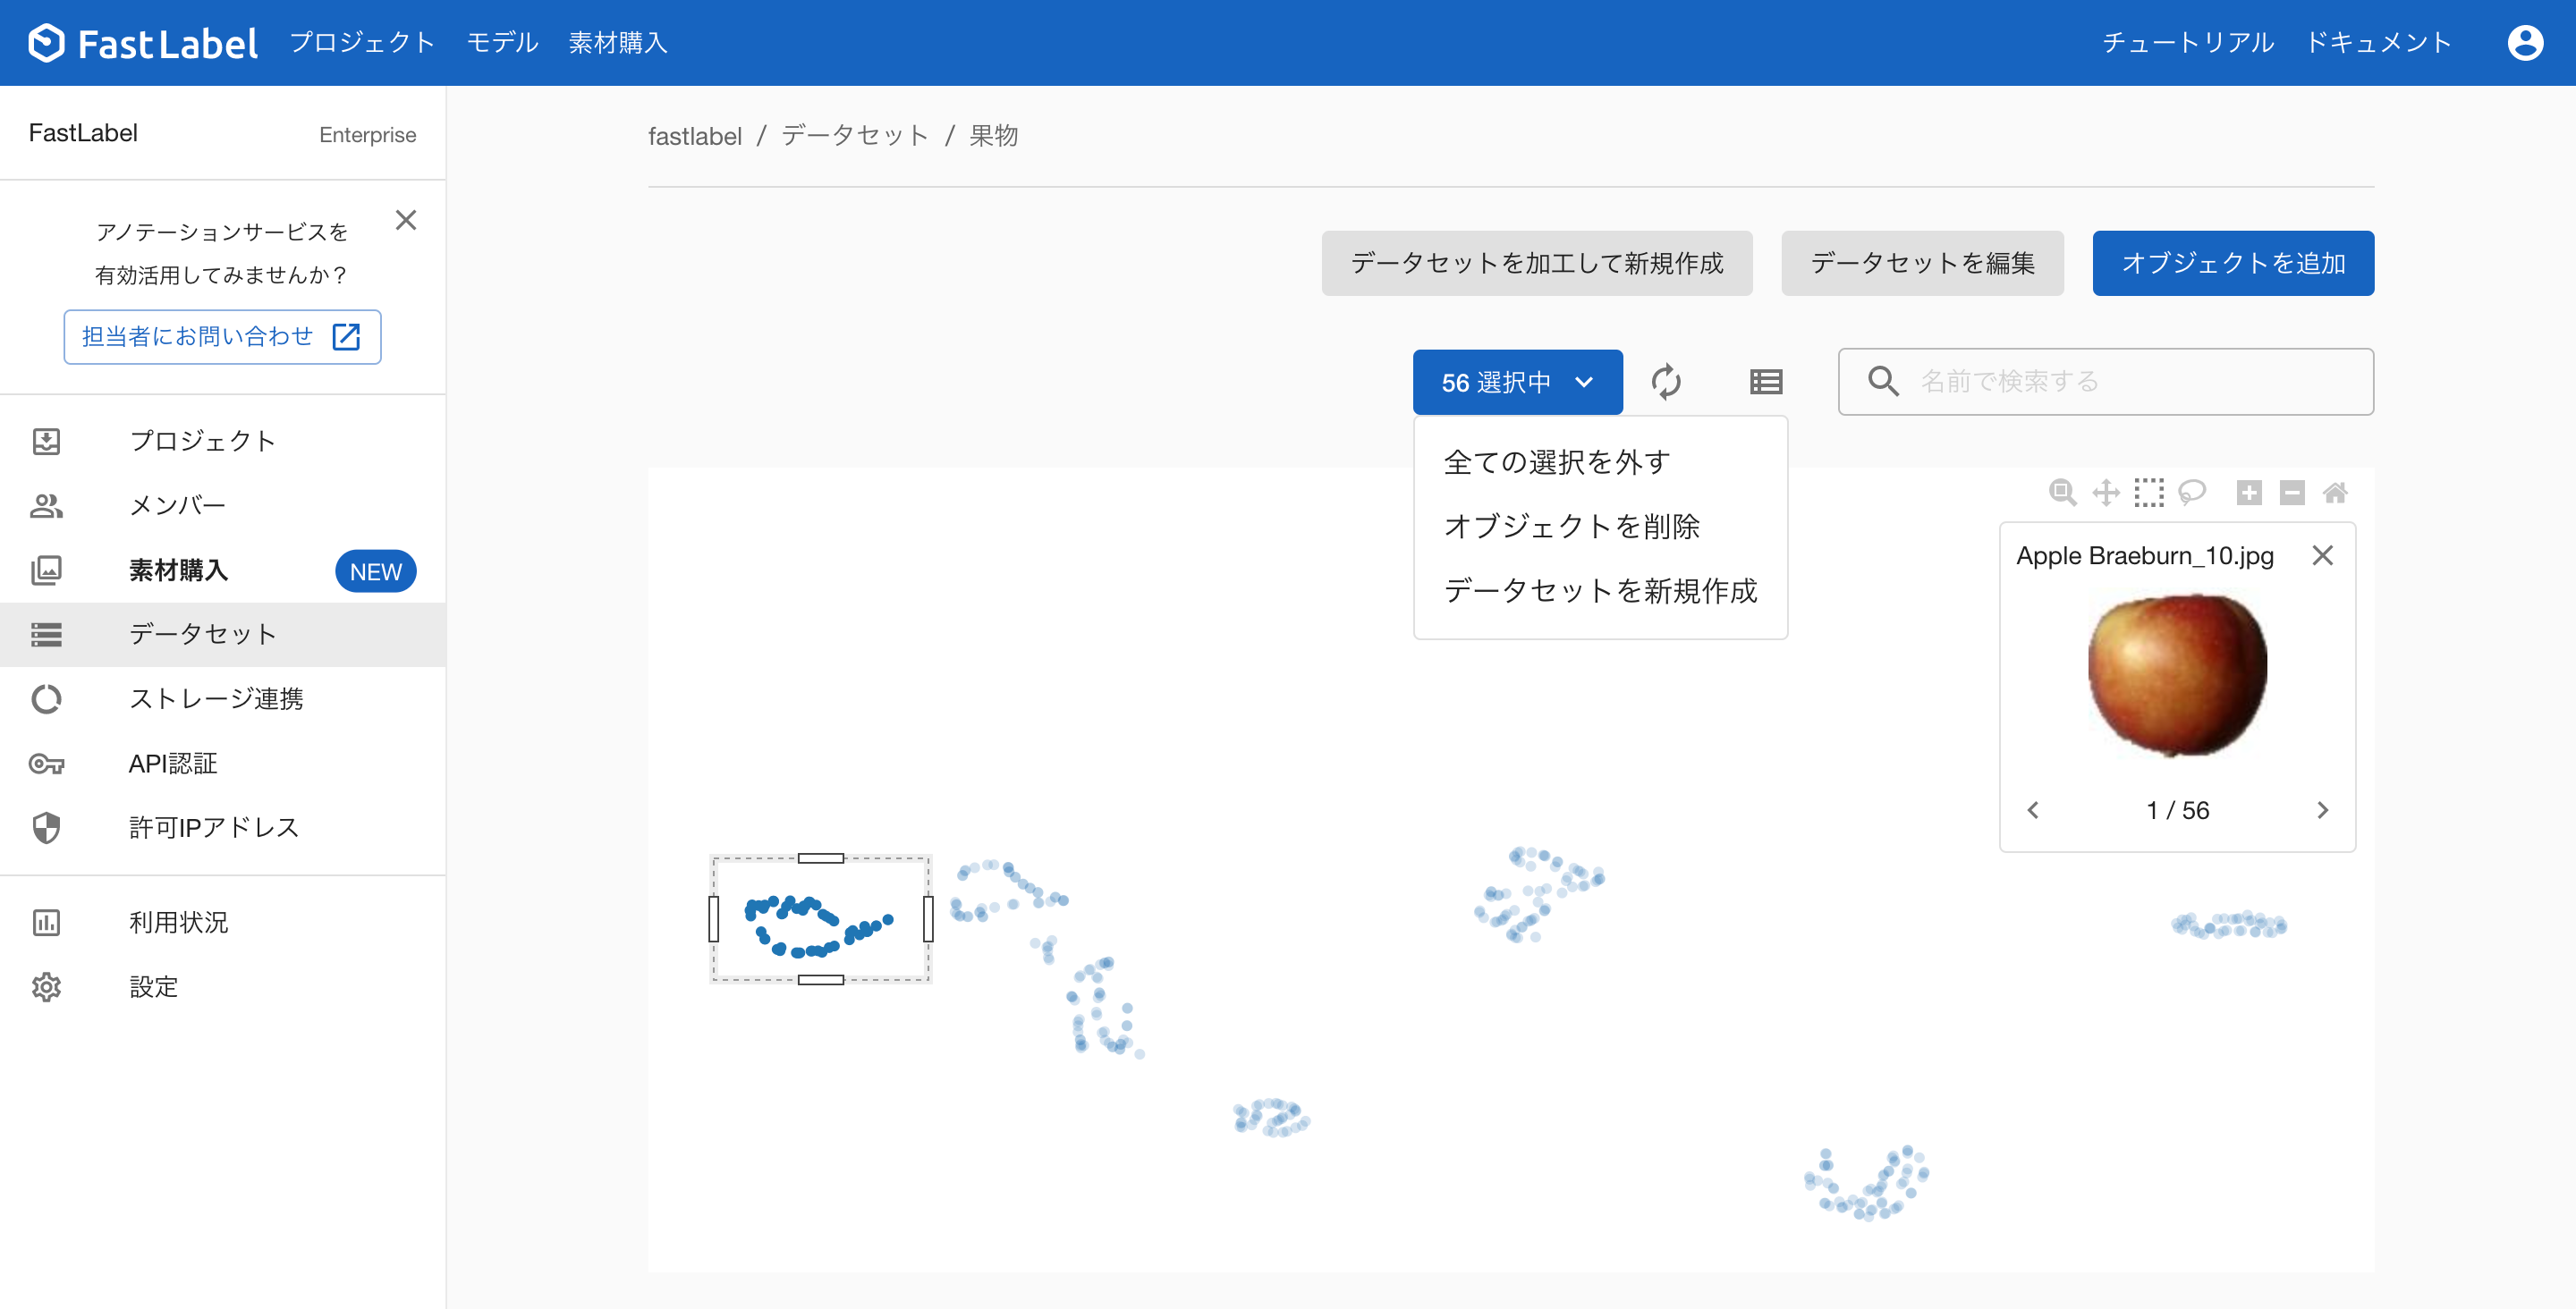Select the box zoom tool in plot toolbar

2062,492
